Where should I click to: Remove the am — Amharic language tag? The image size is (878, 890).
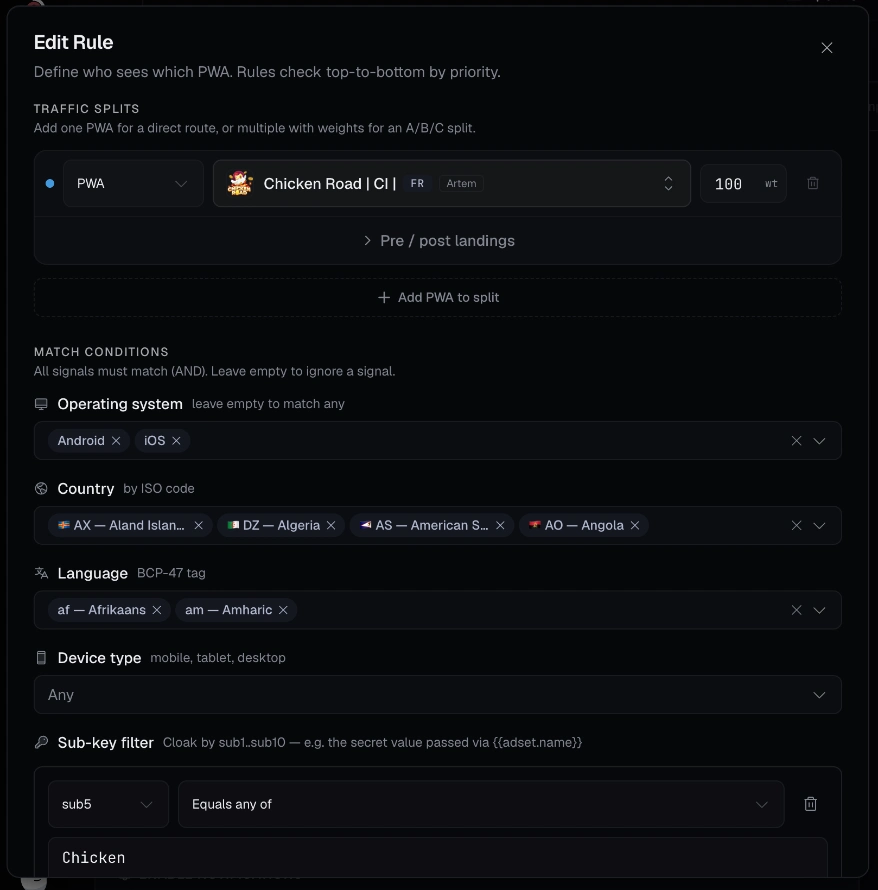pos(283,610)
